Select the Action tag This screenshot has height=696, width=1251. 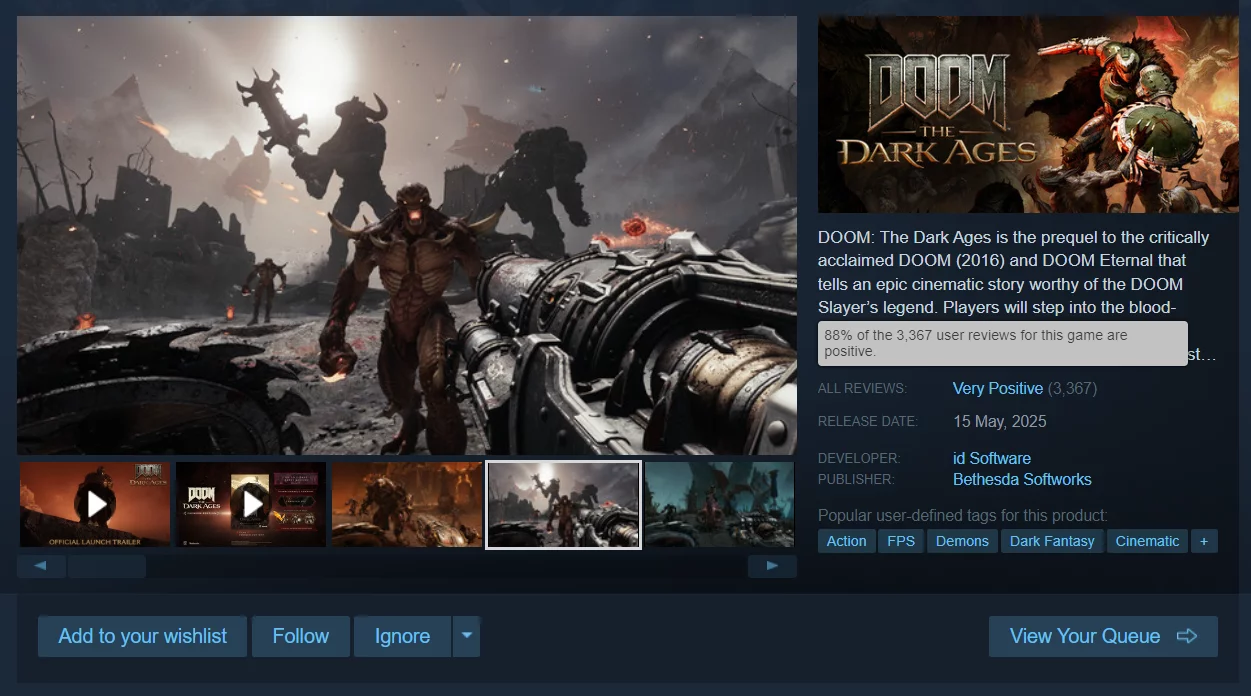click(846, 541)
